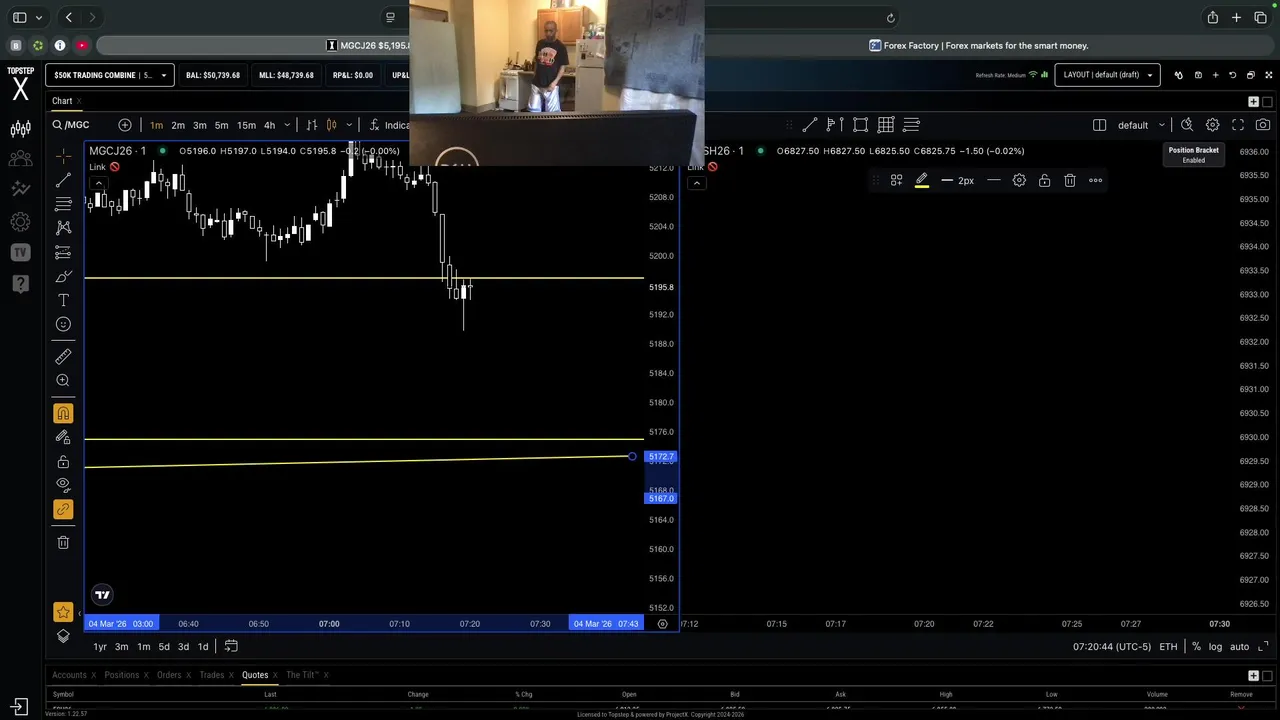Open the LAYOUT default (draft) dropdown

coord(1107,75)
